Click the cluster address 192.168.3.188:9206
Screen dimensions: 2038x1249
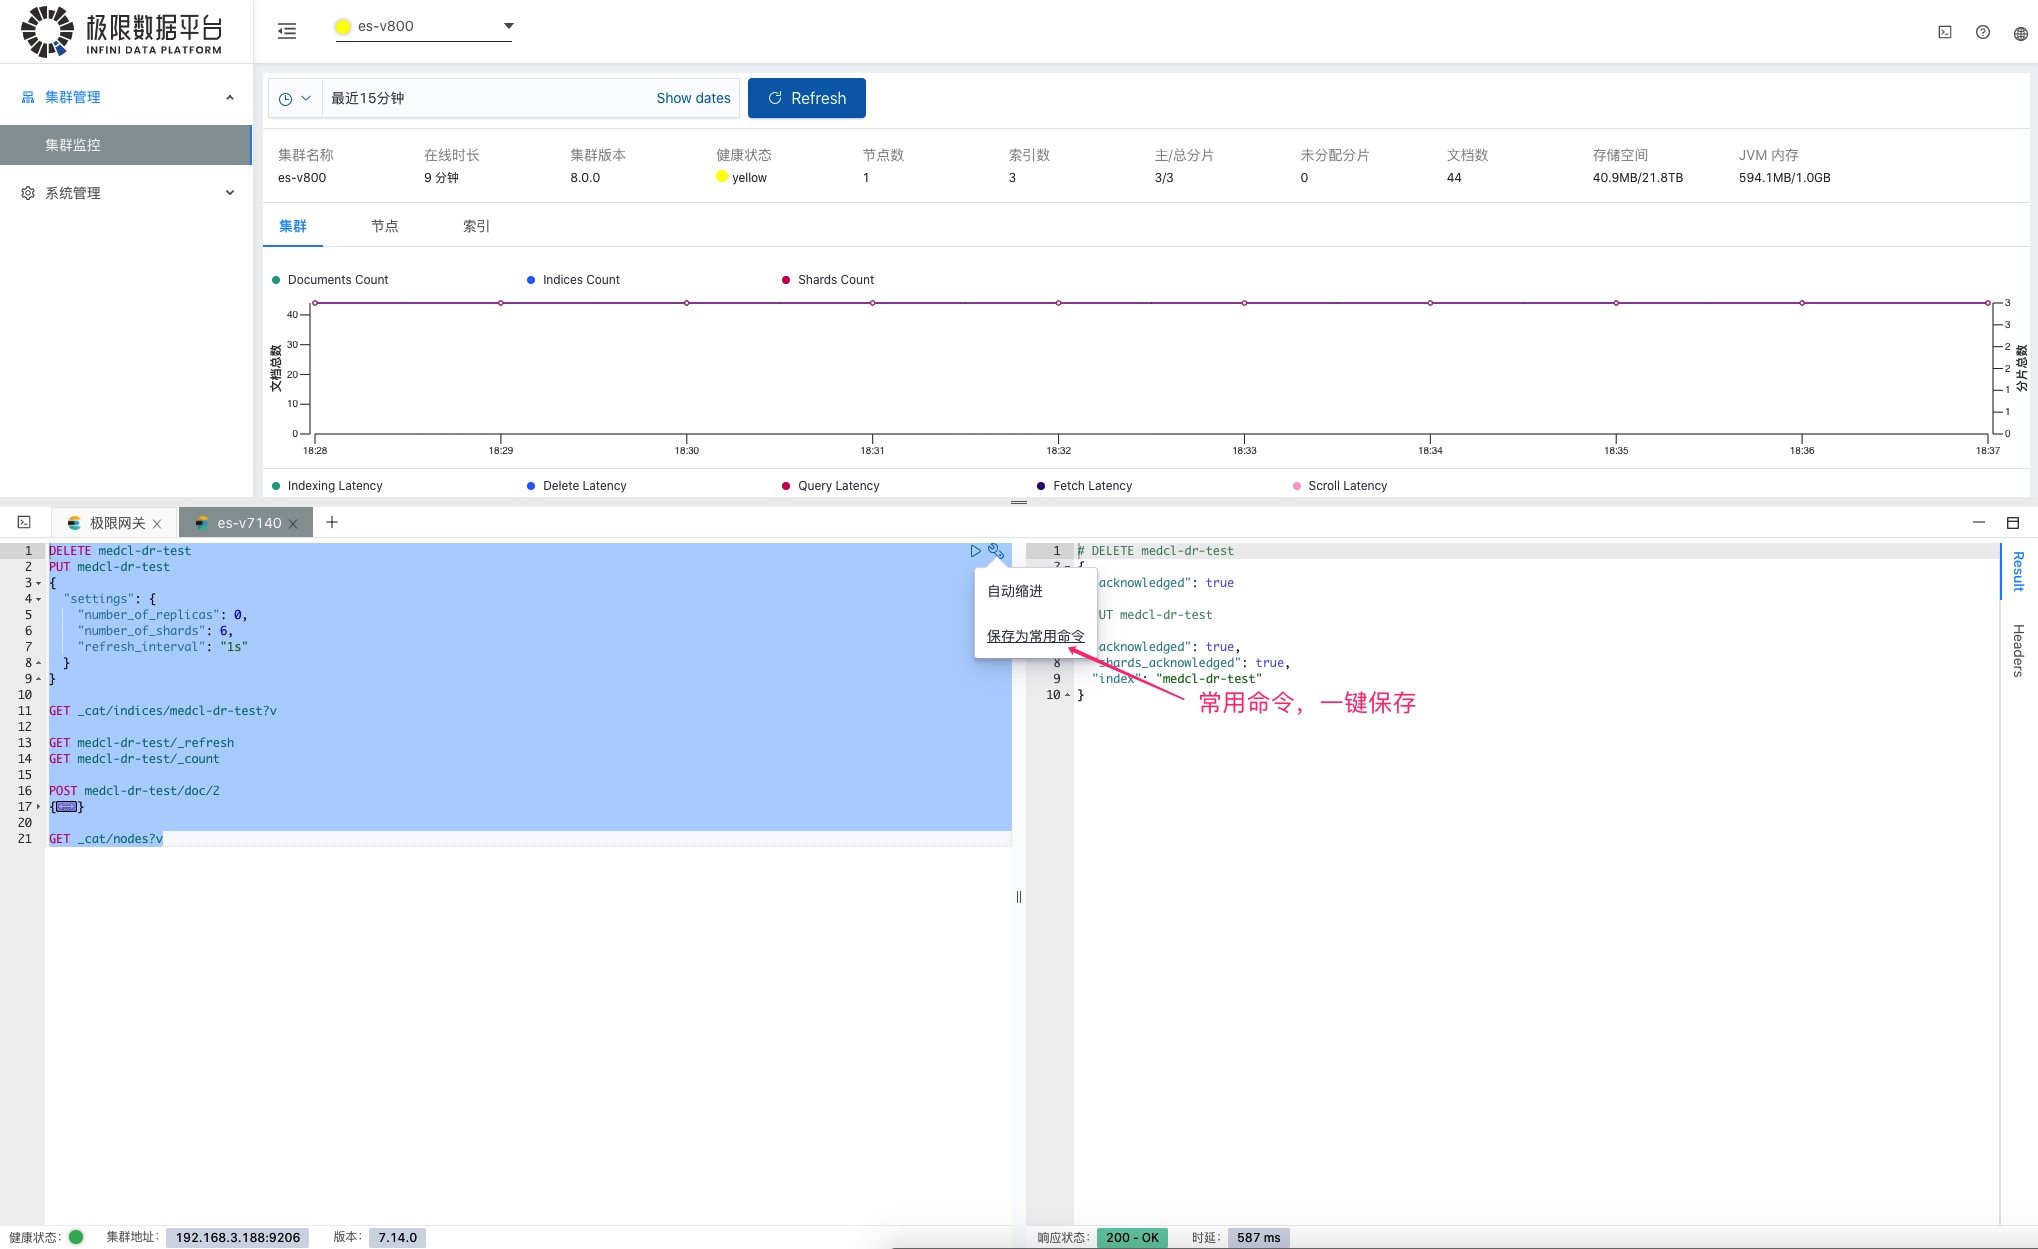click(238, 1237)
